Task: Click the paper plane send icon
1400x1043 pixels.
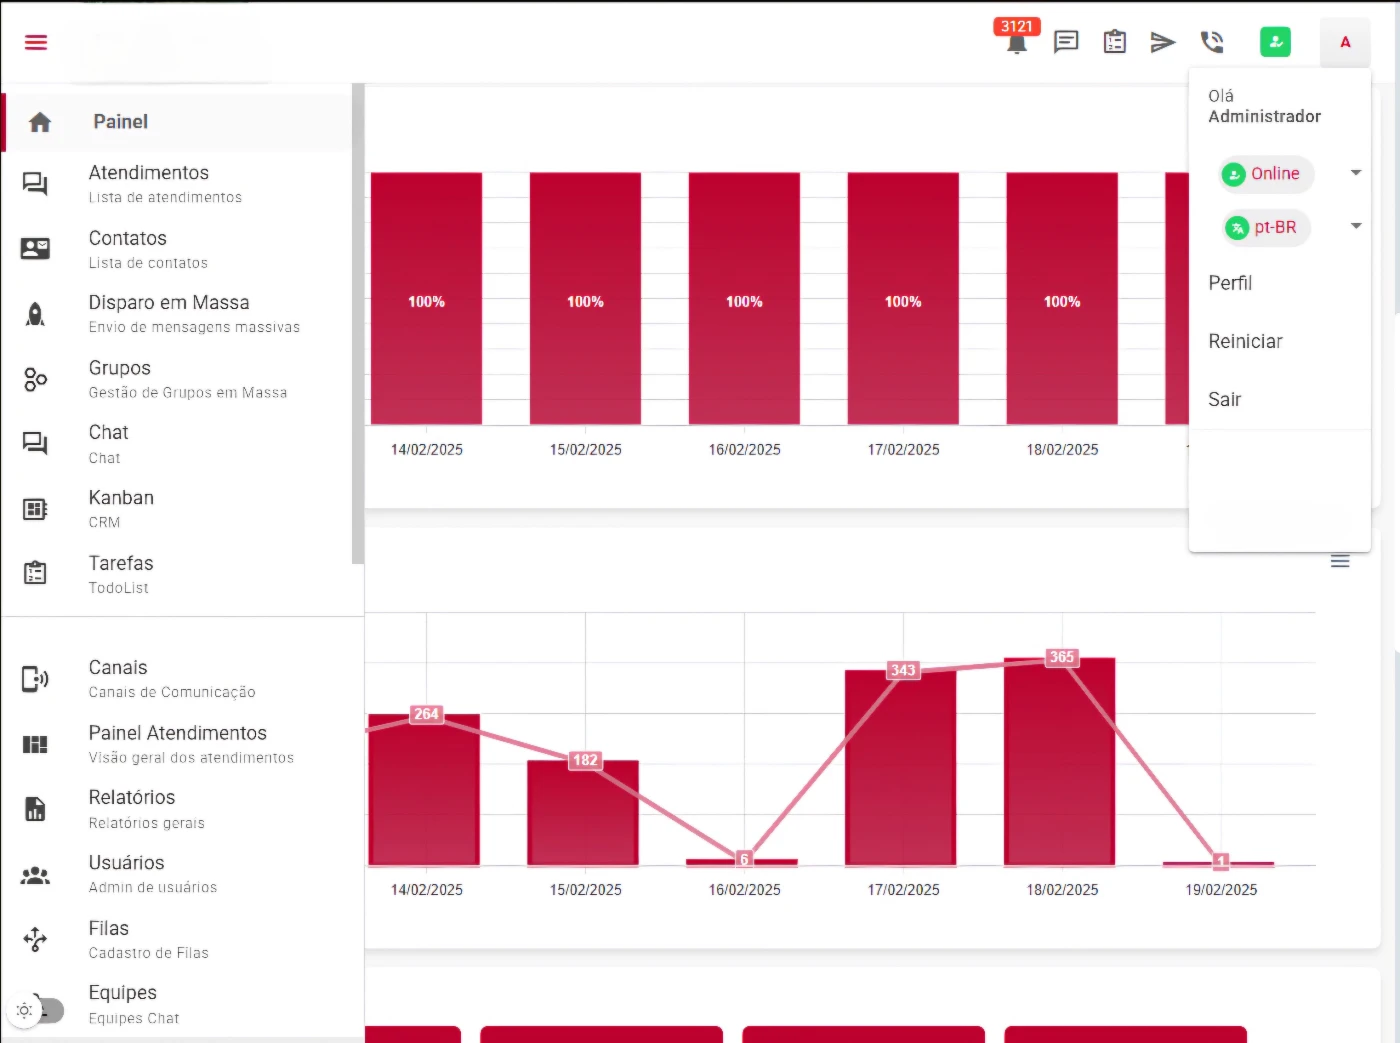Action: tap(1162, 42)
